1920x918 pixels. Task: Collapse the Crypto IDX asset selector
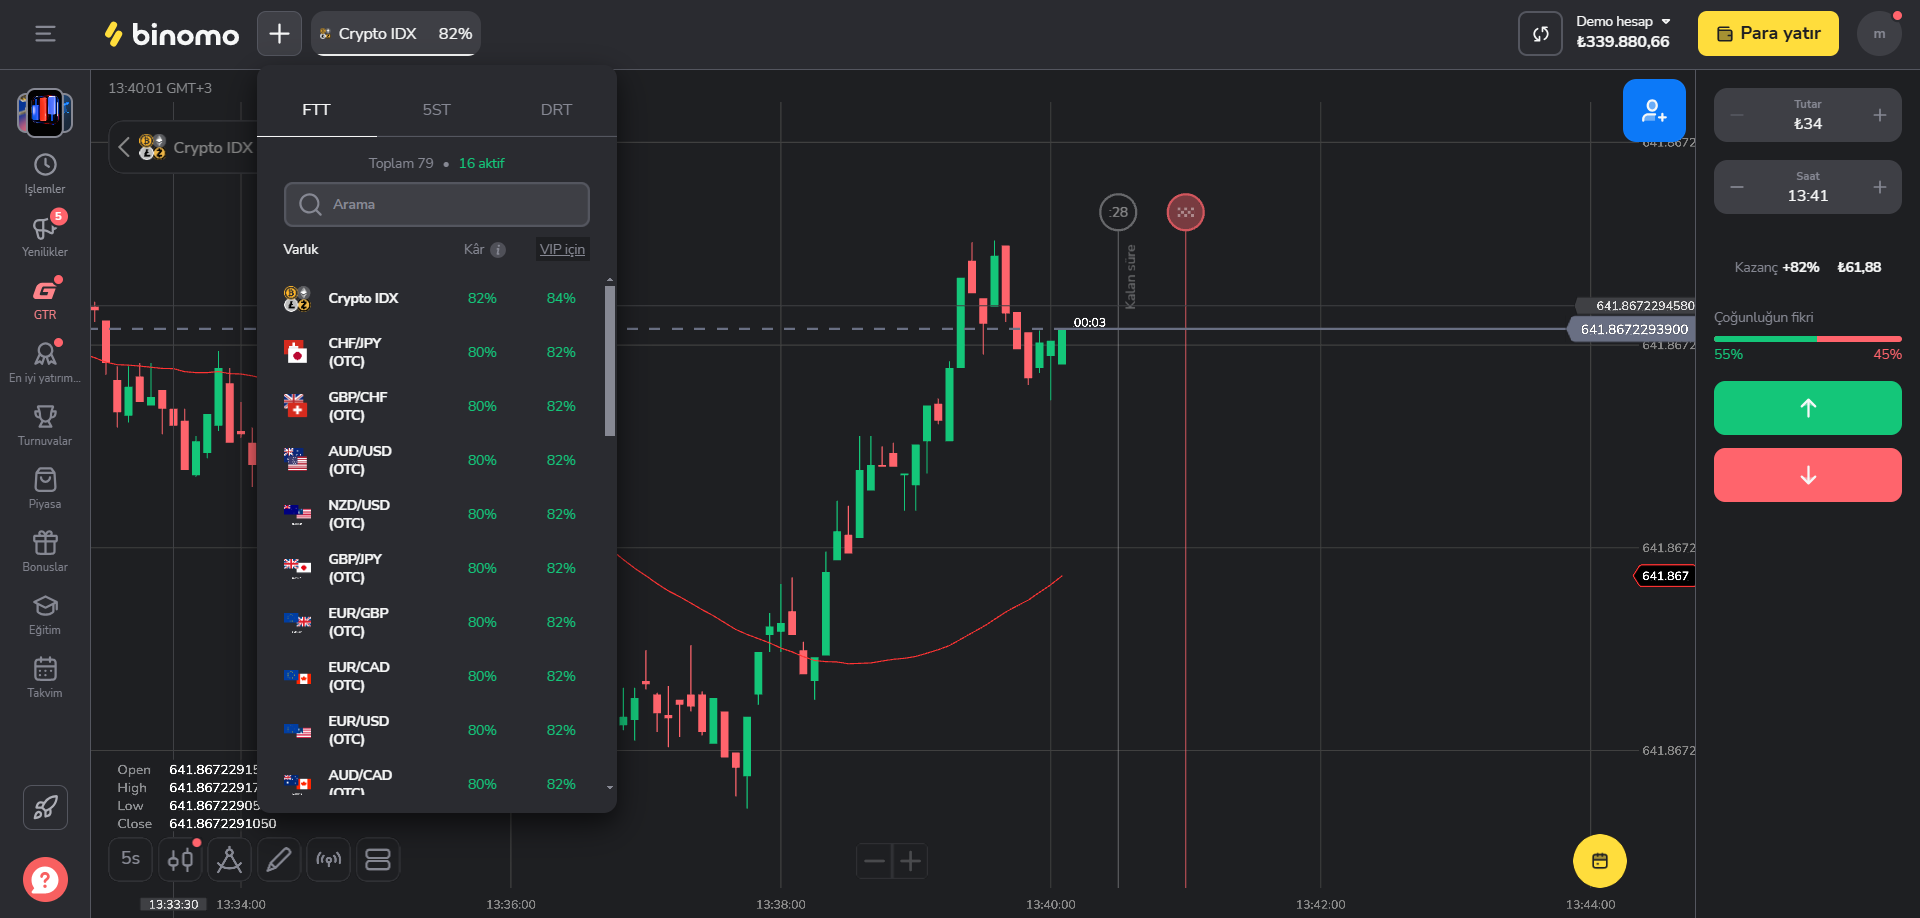(x=124, y=147)
